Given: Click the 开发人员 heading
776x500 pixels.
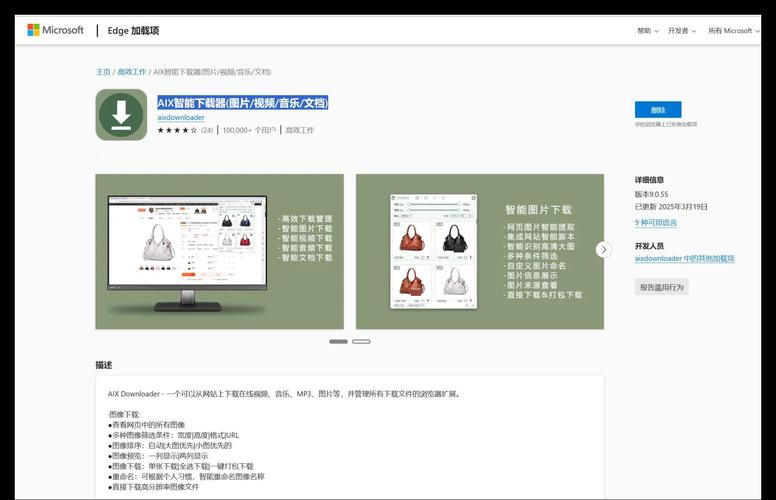Looking at the screenshot, I should [x=649, y=246].
